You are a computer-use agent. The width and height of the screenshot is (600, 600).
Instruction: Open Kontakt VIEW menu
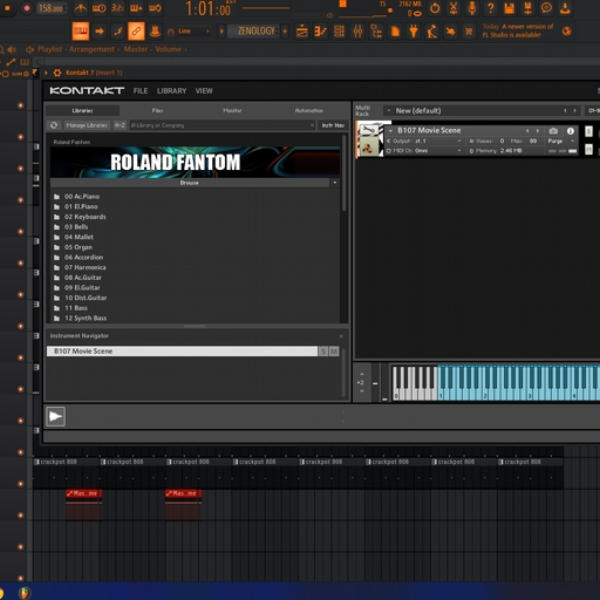[204, 91]
